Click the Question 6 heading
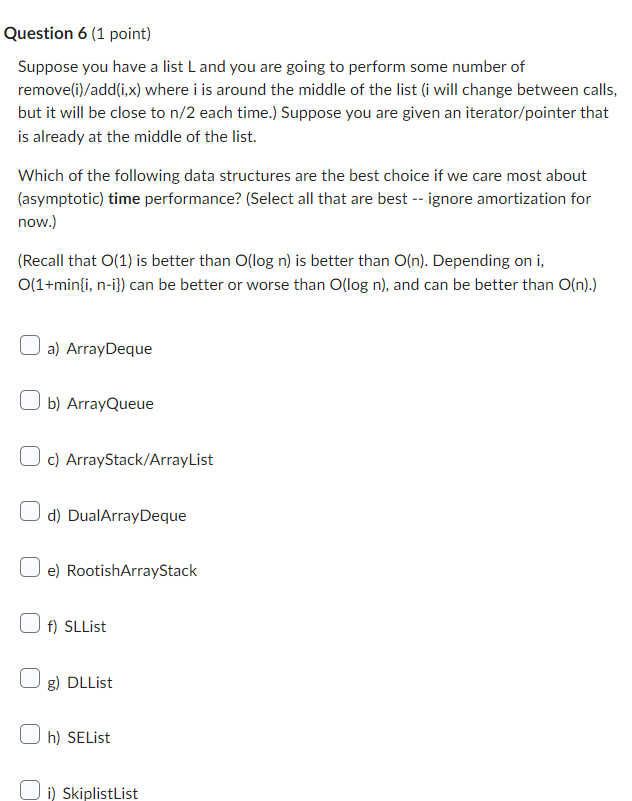Image resolution: width=632 pixels, height=801 pixels. coord(75,33)
